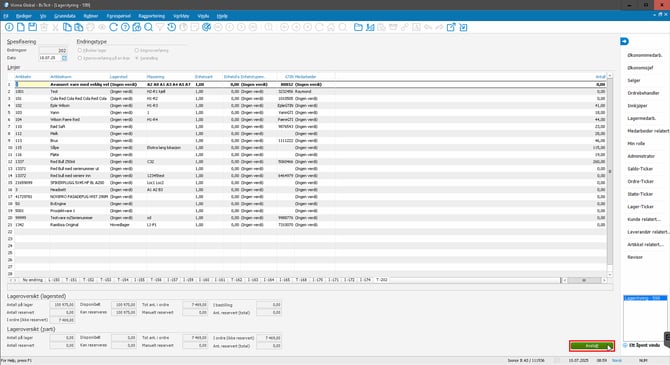The height and width of the screenshot is (365, 670).
Task: Open the Grunndata menu
Action: (65, 16)
